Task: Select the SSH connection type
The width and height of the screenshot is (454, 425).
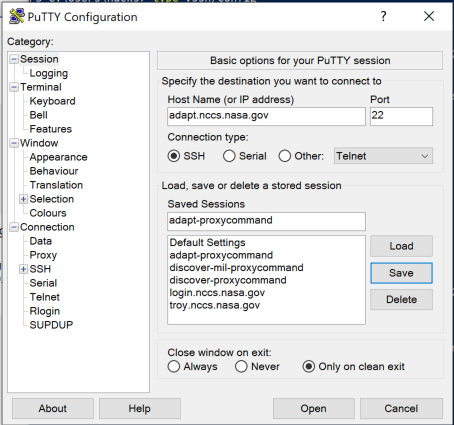Action: click(174, 156)
